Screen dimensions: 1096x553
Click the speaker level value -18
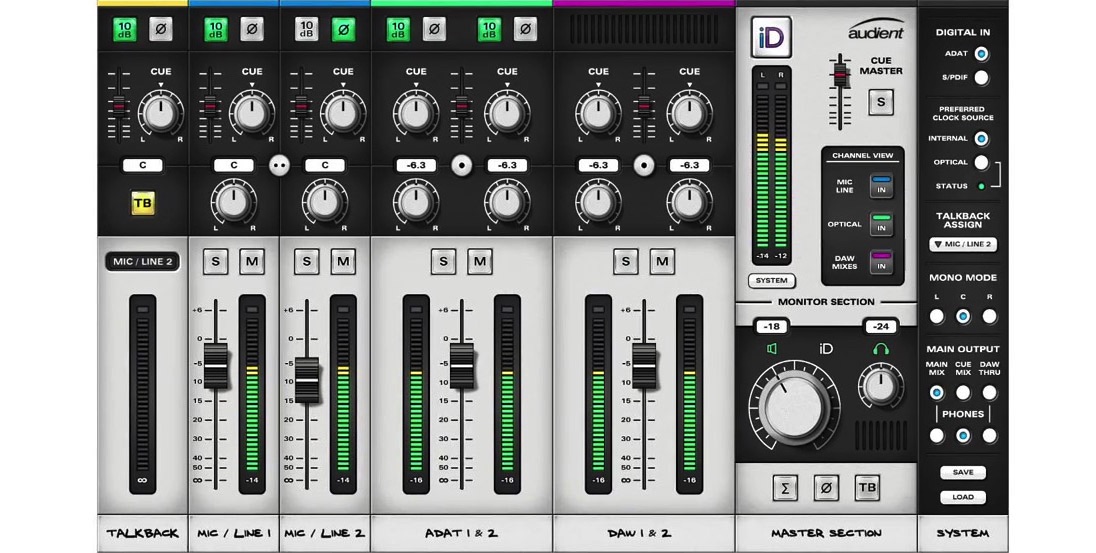tap(772, 326)
